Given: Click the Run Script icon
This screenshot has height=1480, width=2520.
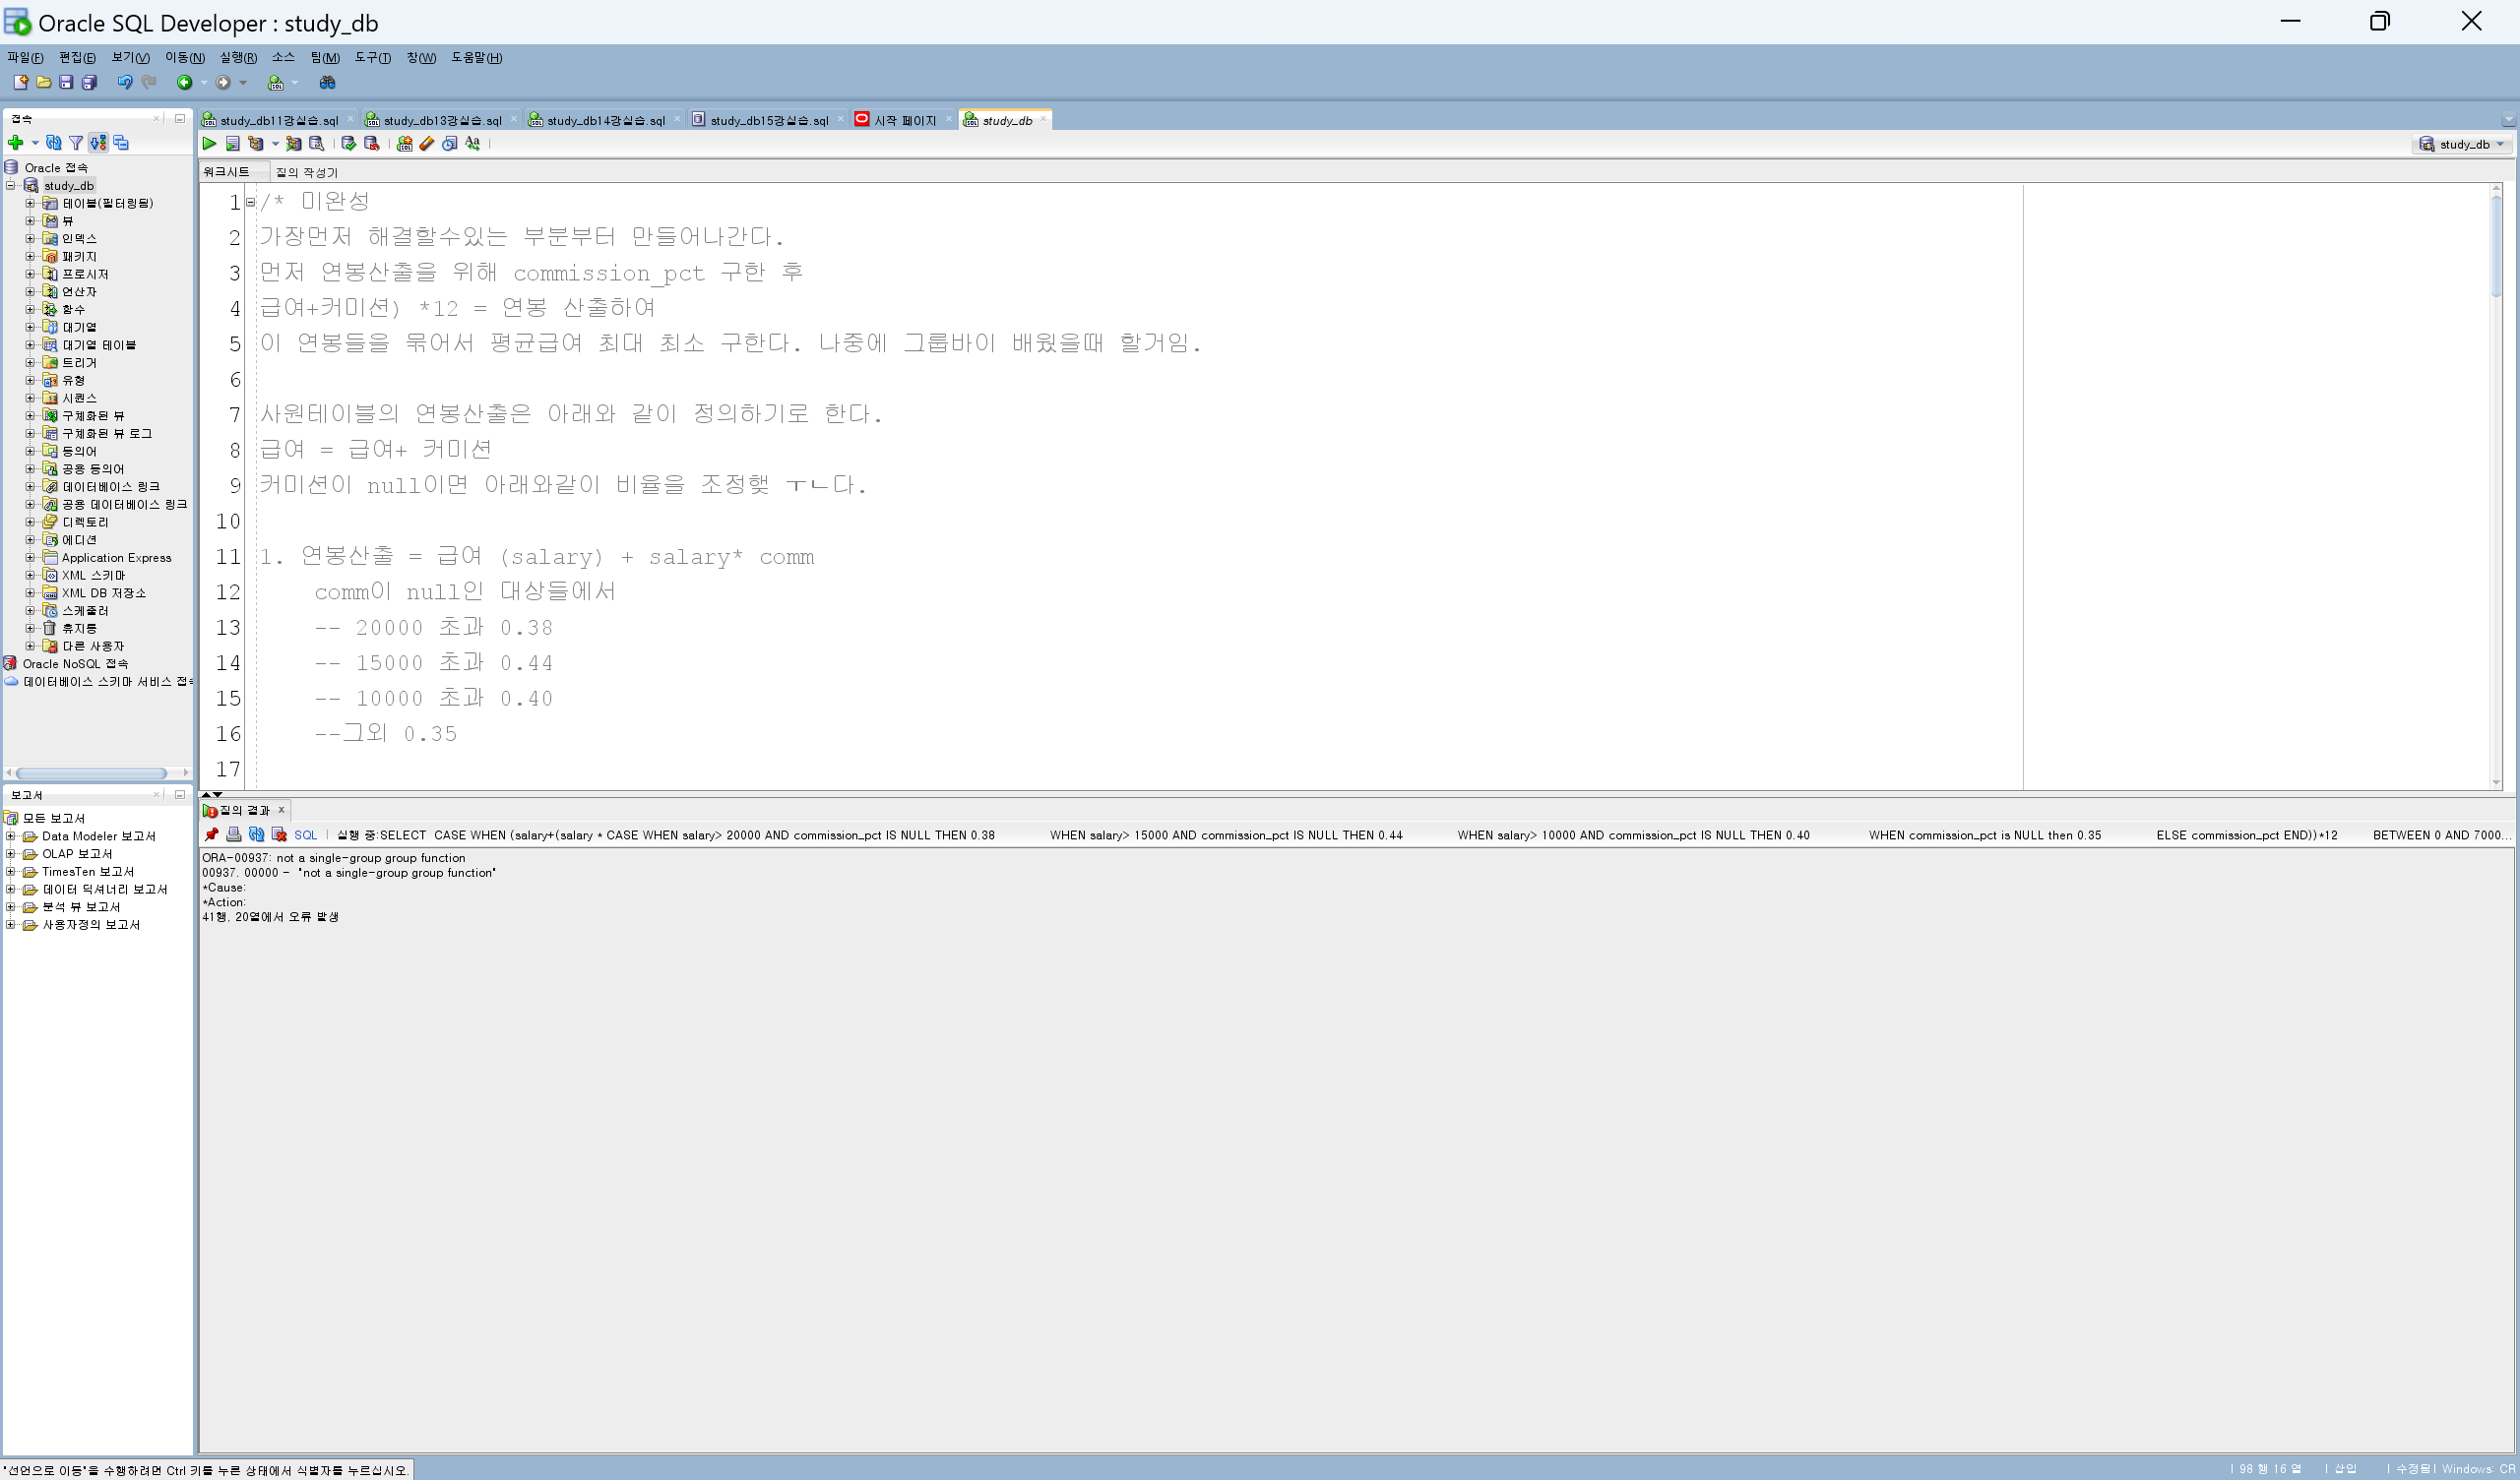Looking at the screenshot, I should 232,144.
